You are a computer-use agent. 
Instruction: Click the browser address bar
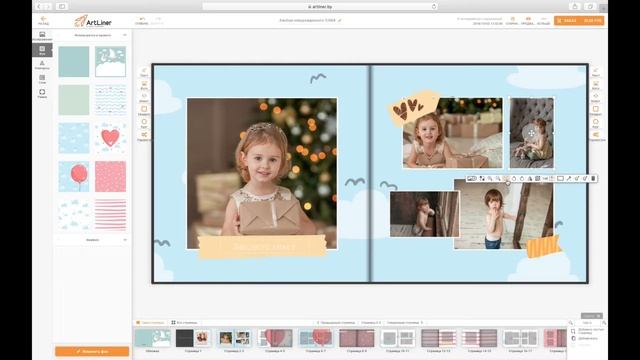tap(320, 7)
